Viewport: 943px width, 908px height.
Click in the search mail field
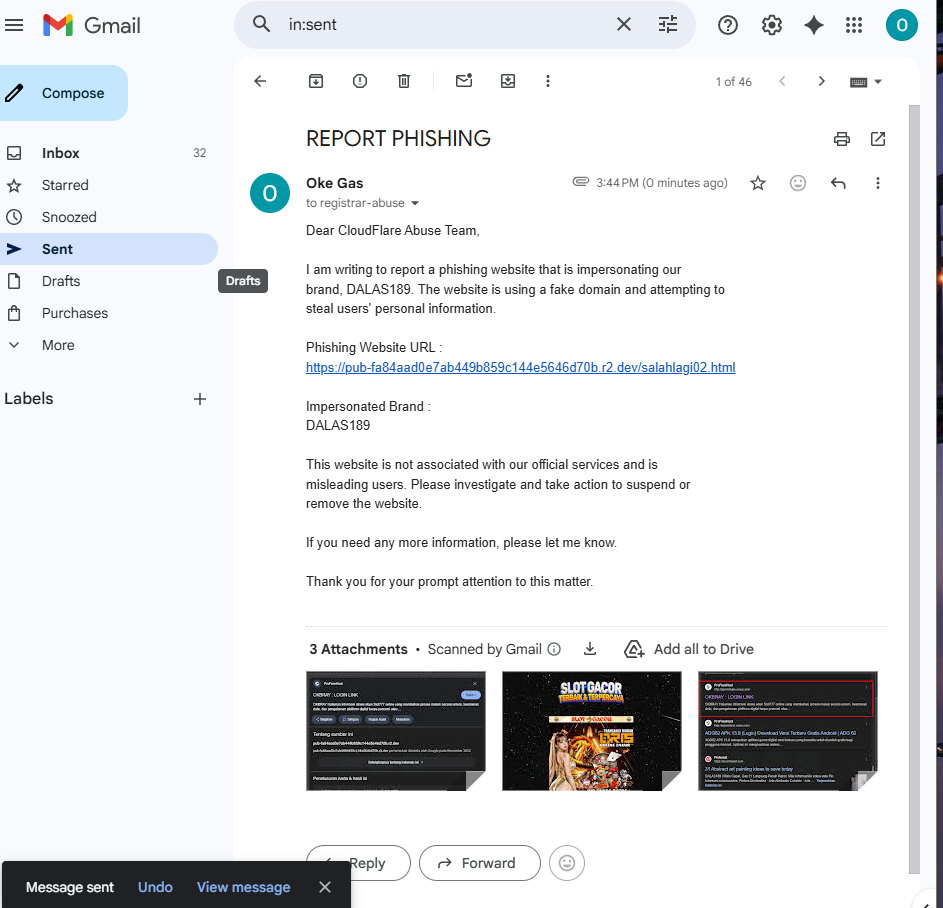point(445,25)
